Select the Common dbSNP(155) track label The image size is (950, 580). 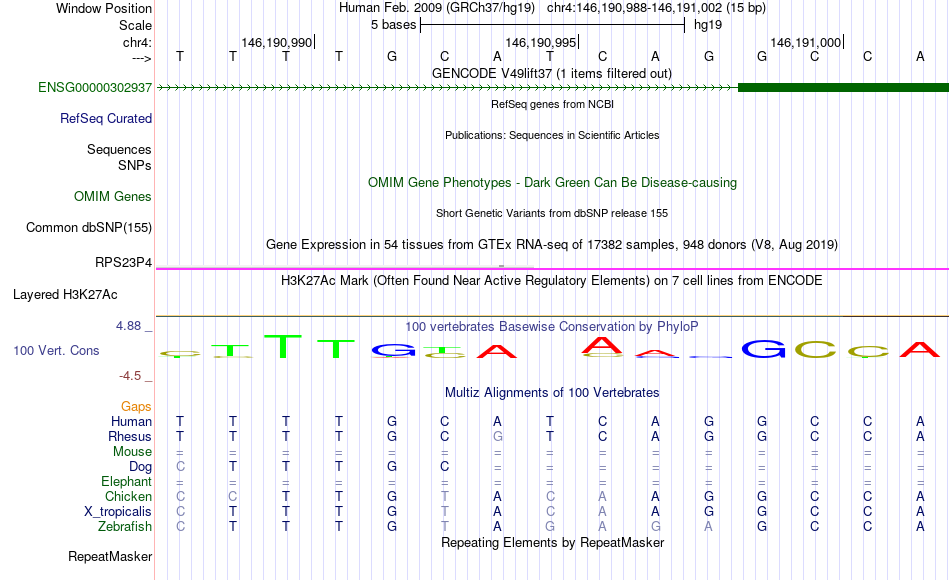point(89,227)
